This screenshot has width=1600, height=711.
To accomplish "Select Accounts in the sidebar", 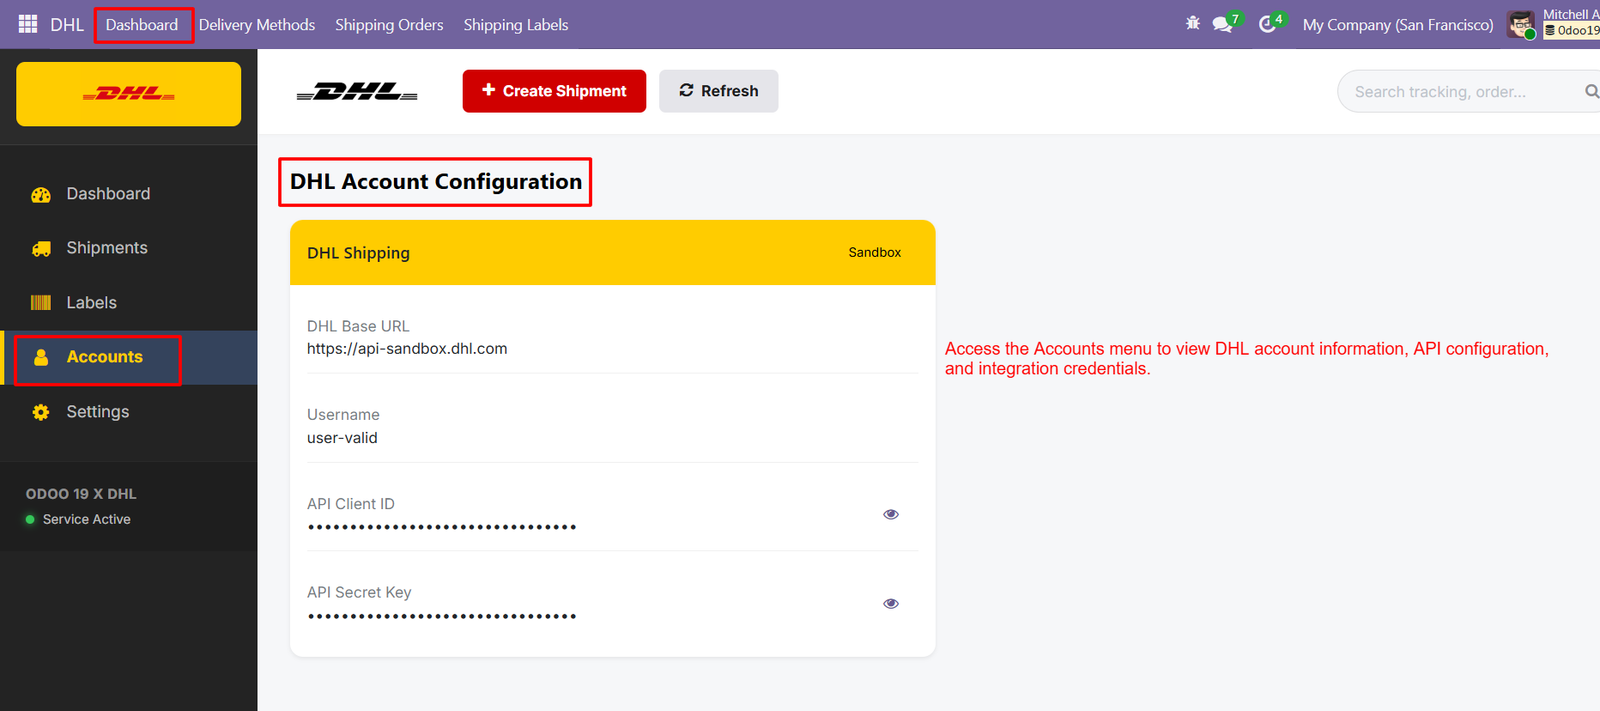I will [129, 357].
